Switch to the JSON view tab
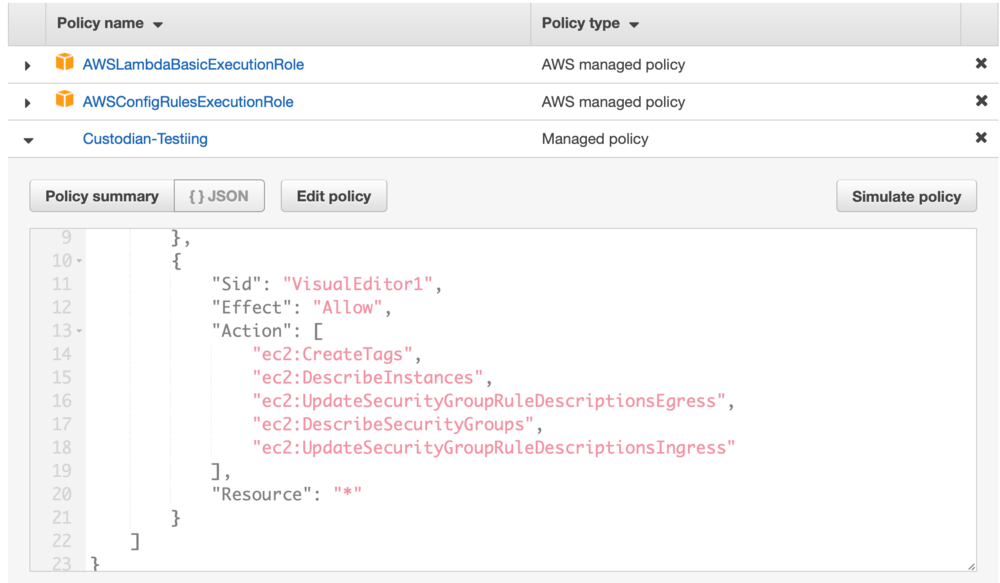The image size is (1000, 583). point(219,195)
